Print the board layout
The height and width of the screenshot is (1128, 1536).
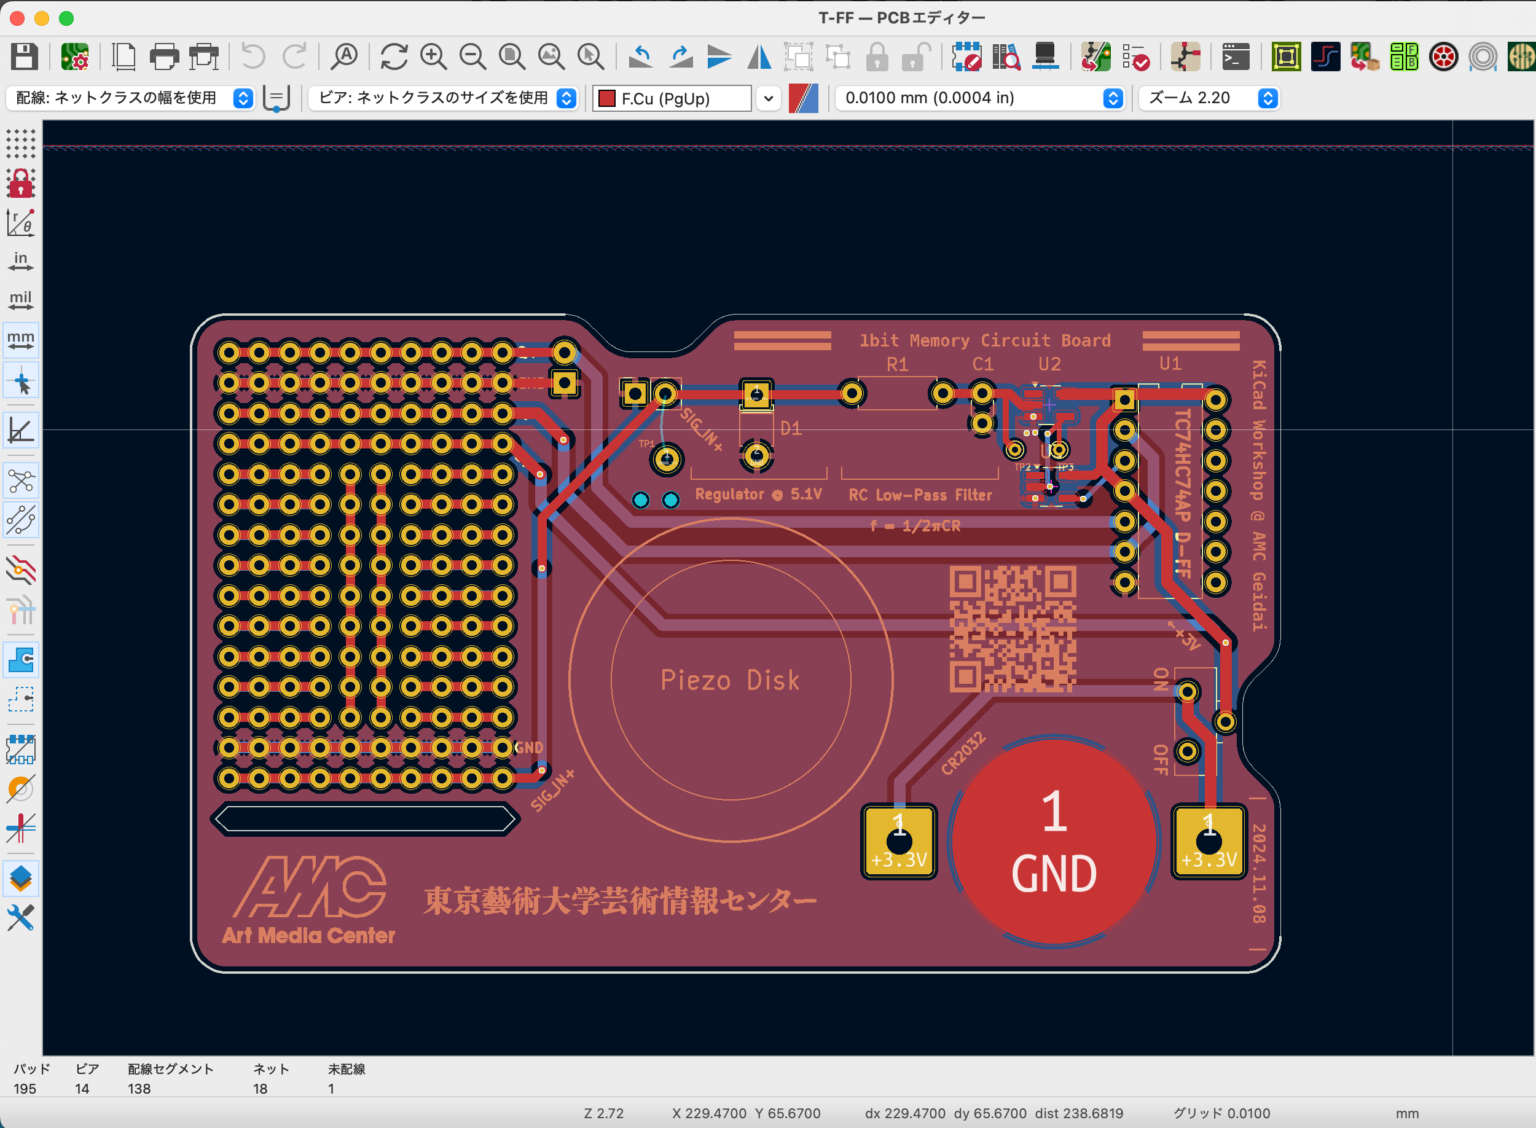point(164,57)
